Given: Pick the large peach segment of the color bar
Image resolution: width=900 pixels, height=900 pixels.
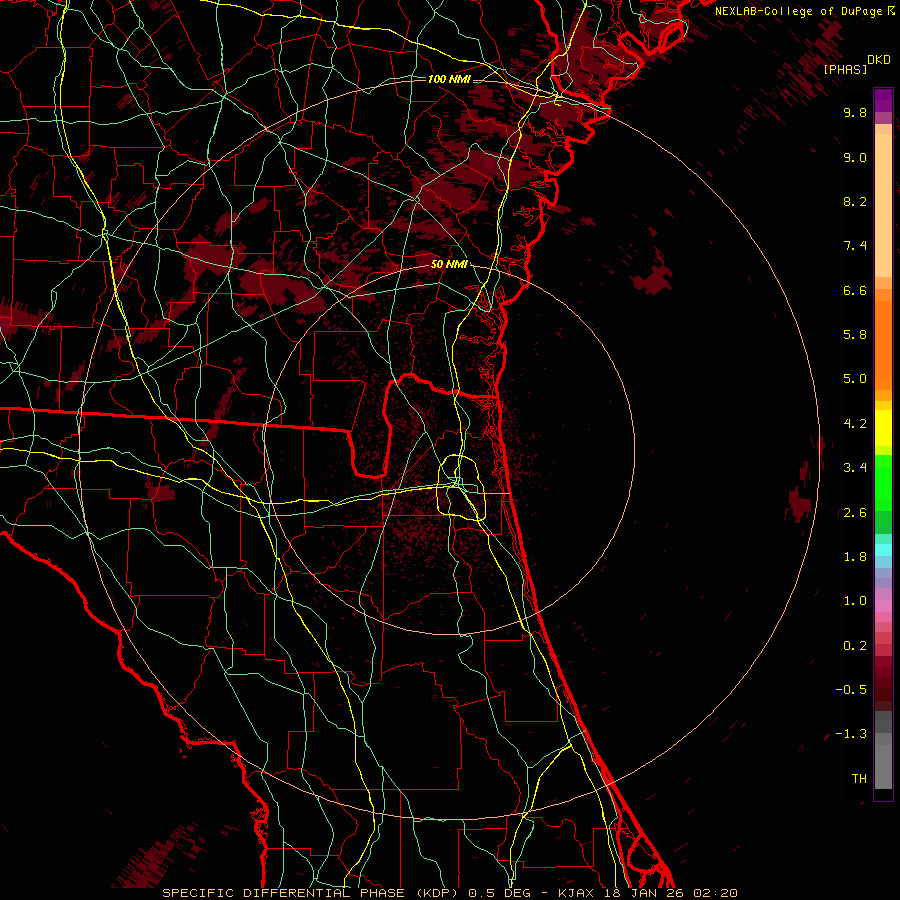Looking at the screenshot, I should coord(883,205).
